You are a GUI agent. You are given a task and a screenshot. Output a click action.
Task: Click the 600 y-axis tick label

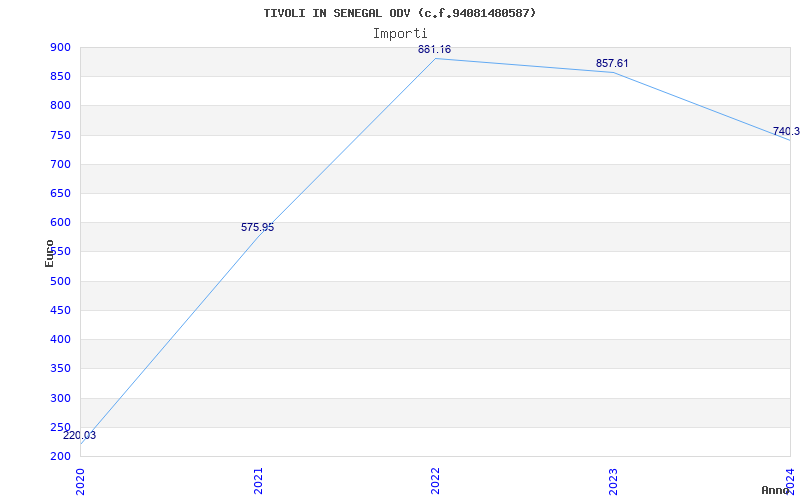[x=60, y=222]
